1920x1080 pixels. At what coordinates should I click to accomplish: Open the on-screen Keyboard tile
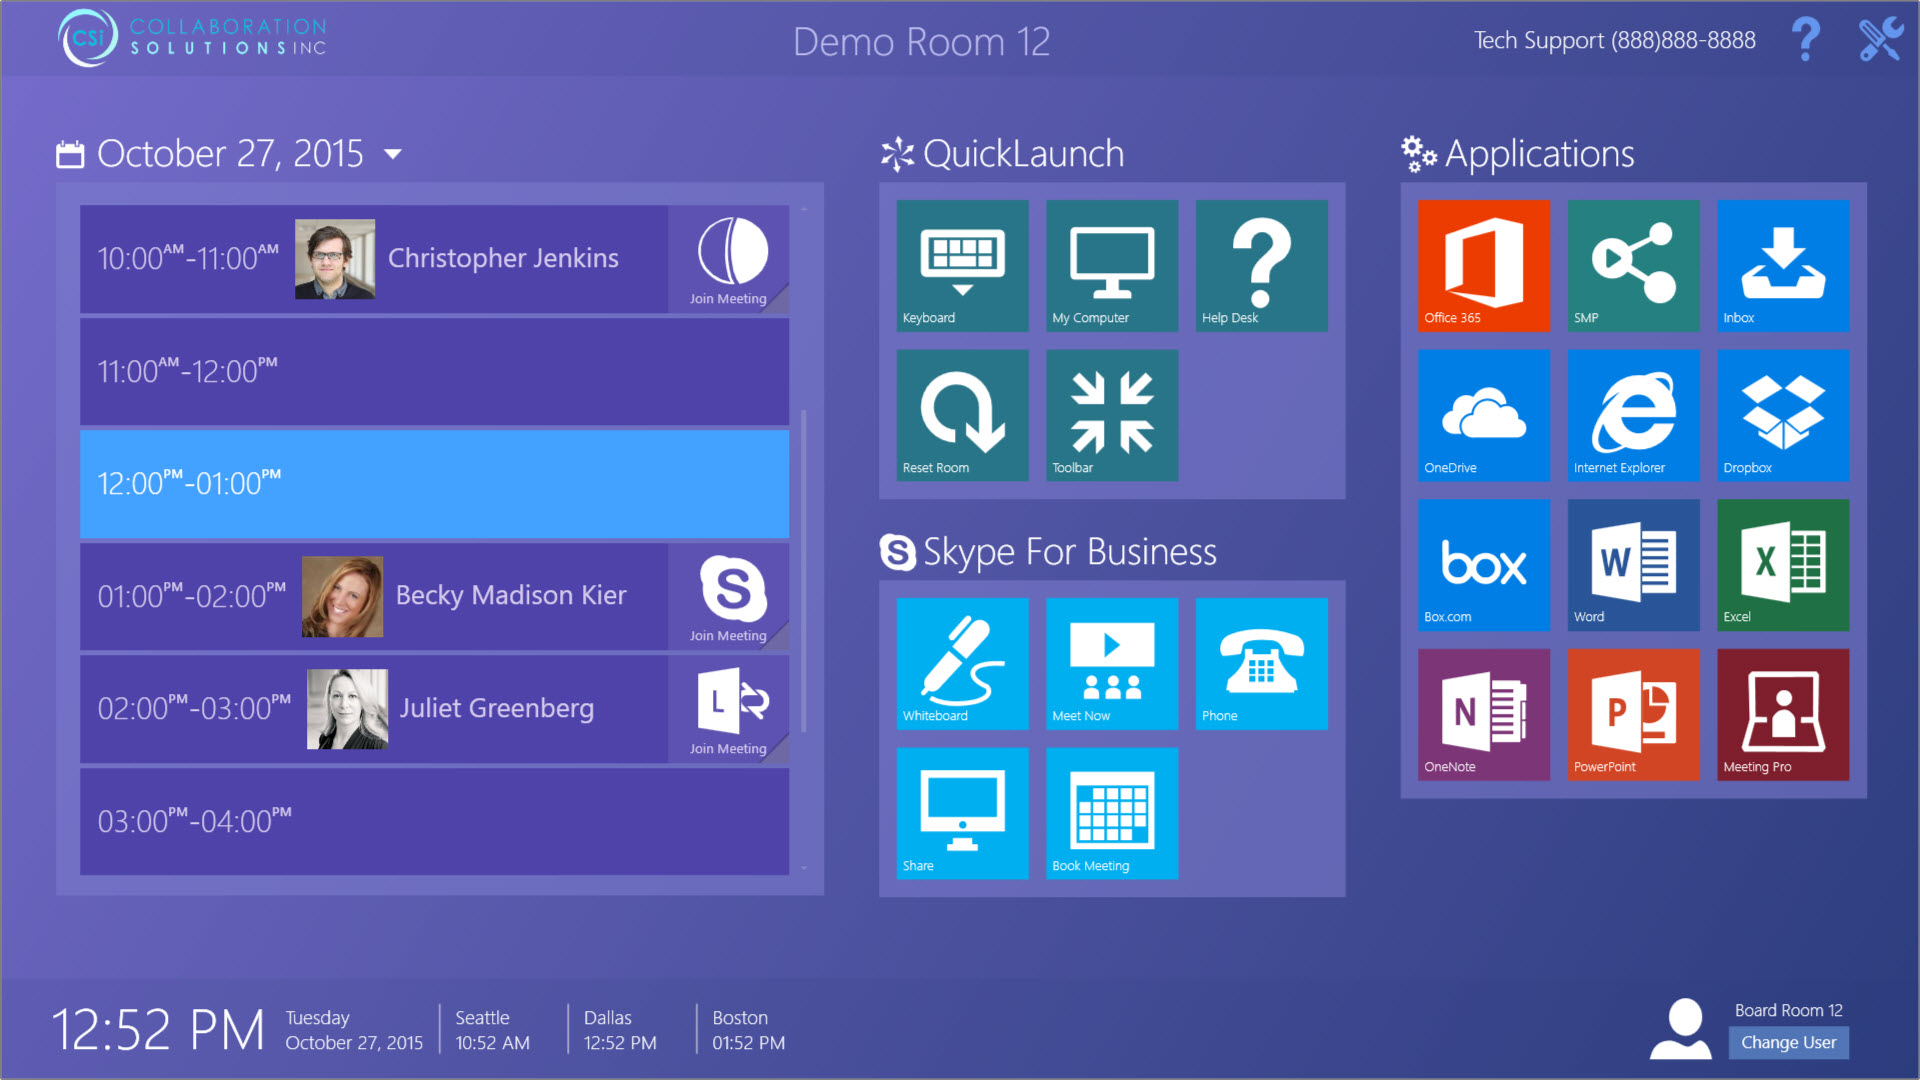pos(962,265)
